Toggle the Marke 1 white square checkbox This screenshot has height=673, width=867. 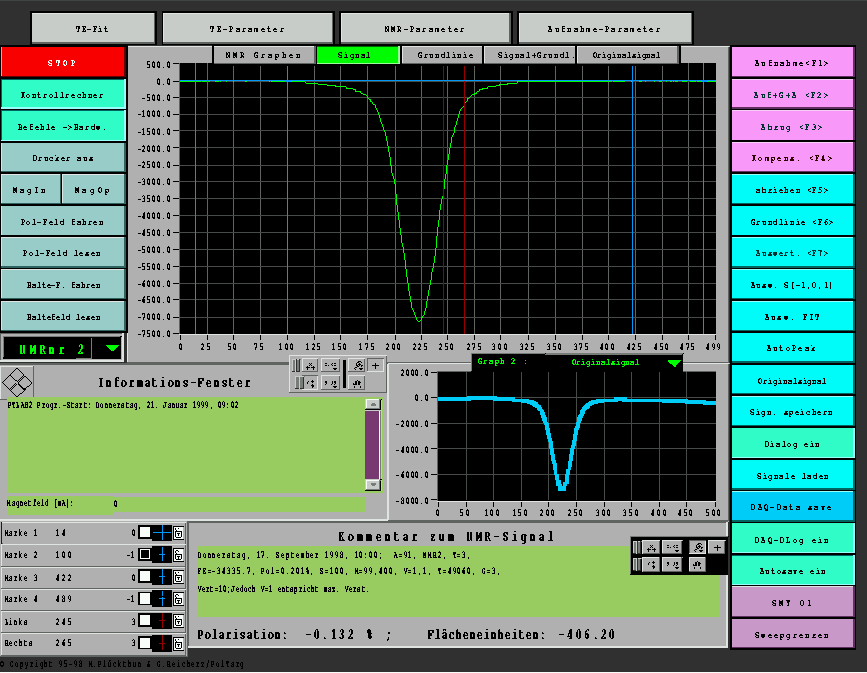(x=144, y=534)
